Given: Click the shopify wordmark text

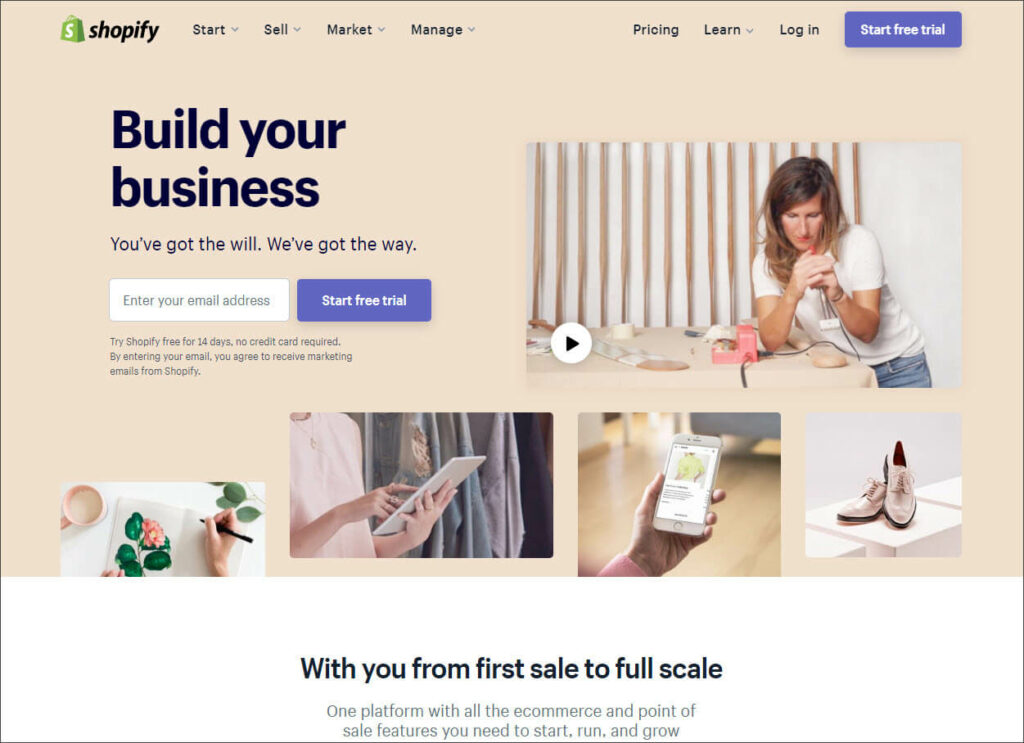Looking at the screenshot, I should [123, 30].
